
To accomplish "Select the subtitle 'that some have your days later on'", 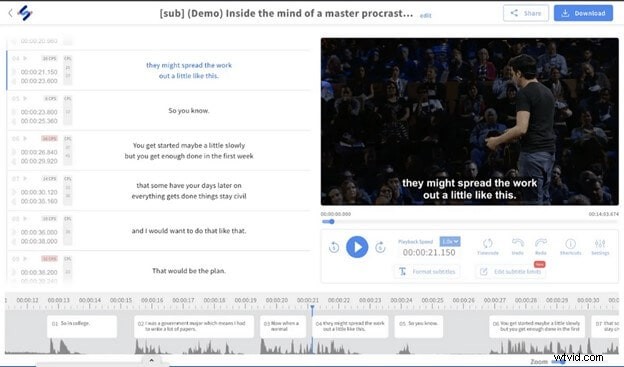I will click(189, 185).
